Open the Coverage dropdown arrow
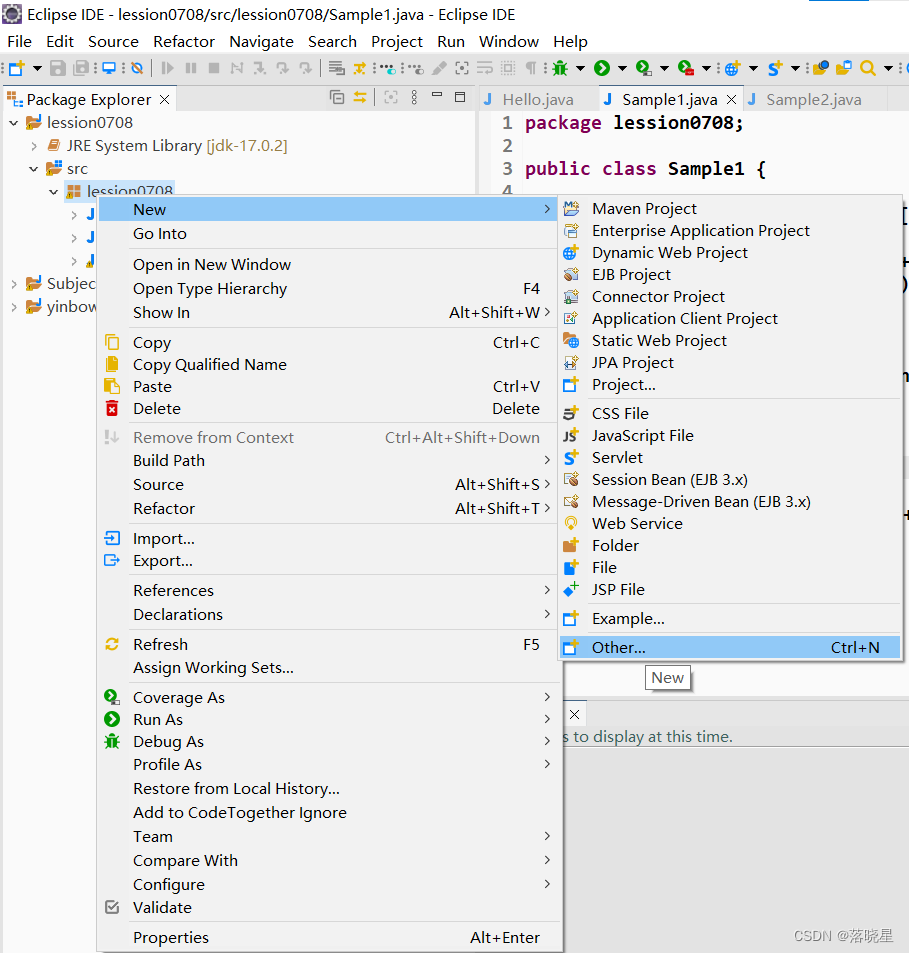 coord(664,68)
